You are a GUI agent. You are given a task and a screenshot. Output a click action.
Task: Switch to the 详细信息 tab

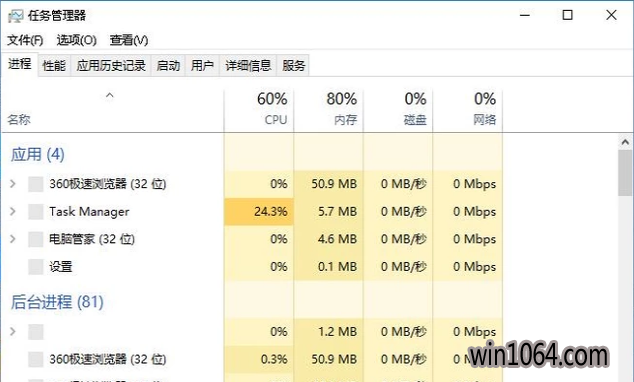click(248, 65)
